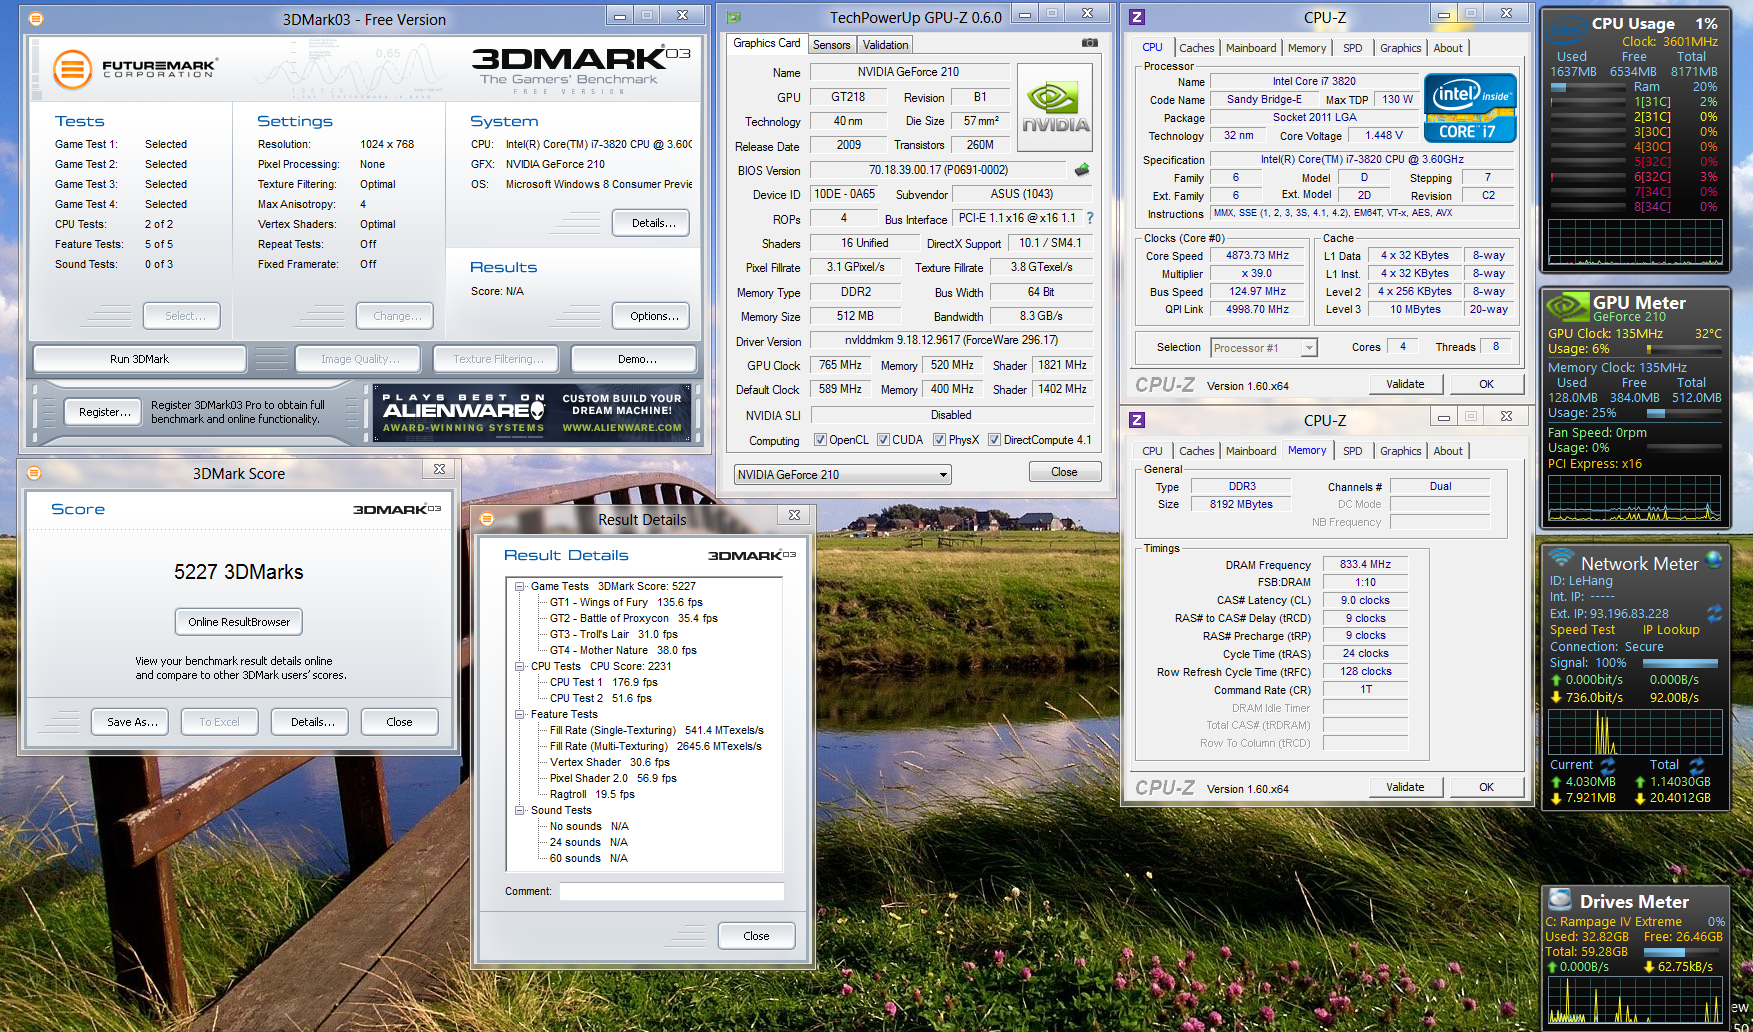Click the Intel Core i7 logo in CPU-Z
The image size is (1753, 1032).
pyautogui.click(x=1470, y=108)
